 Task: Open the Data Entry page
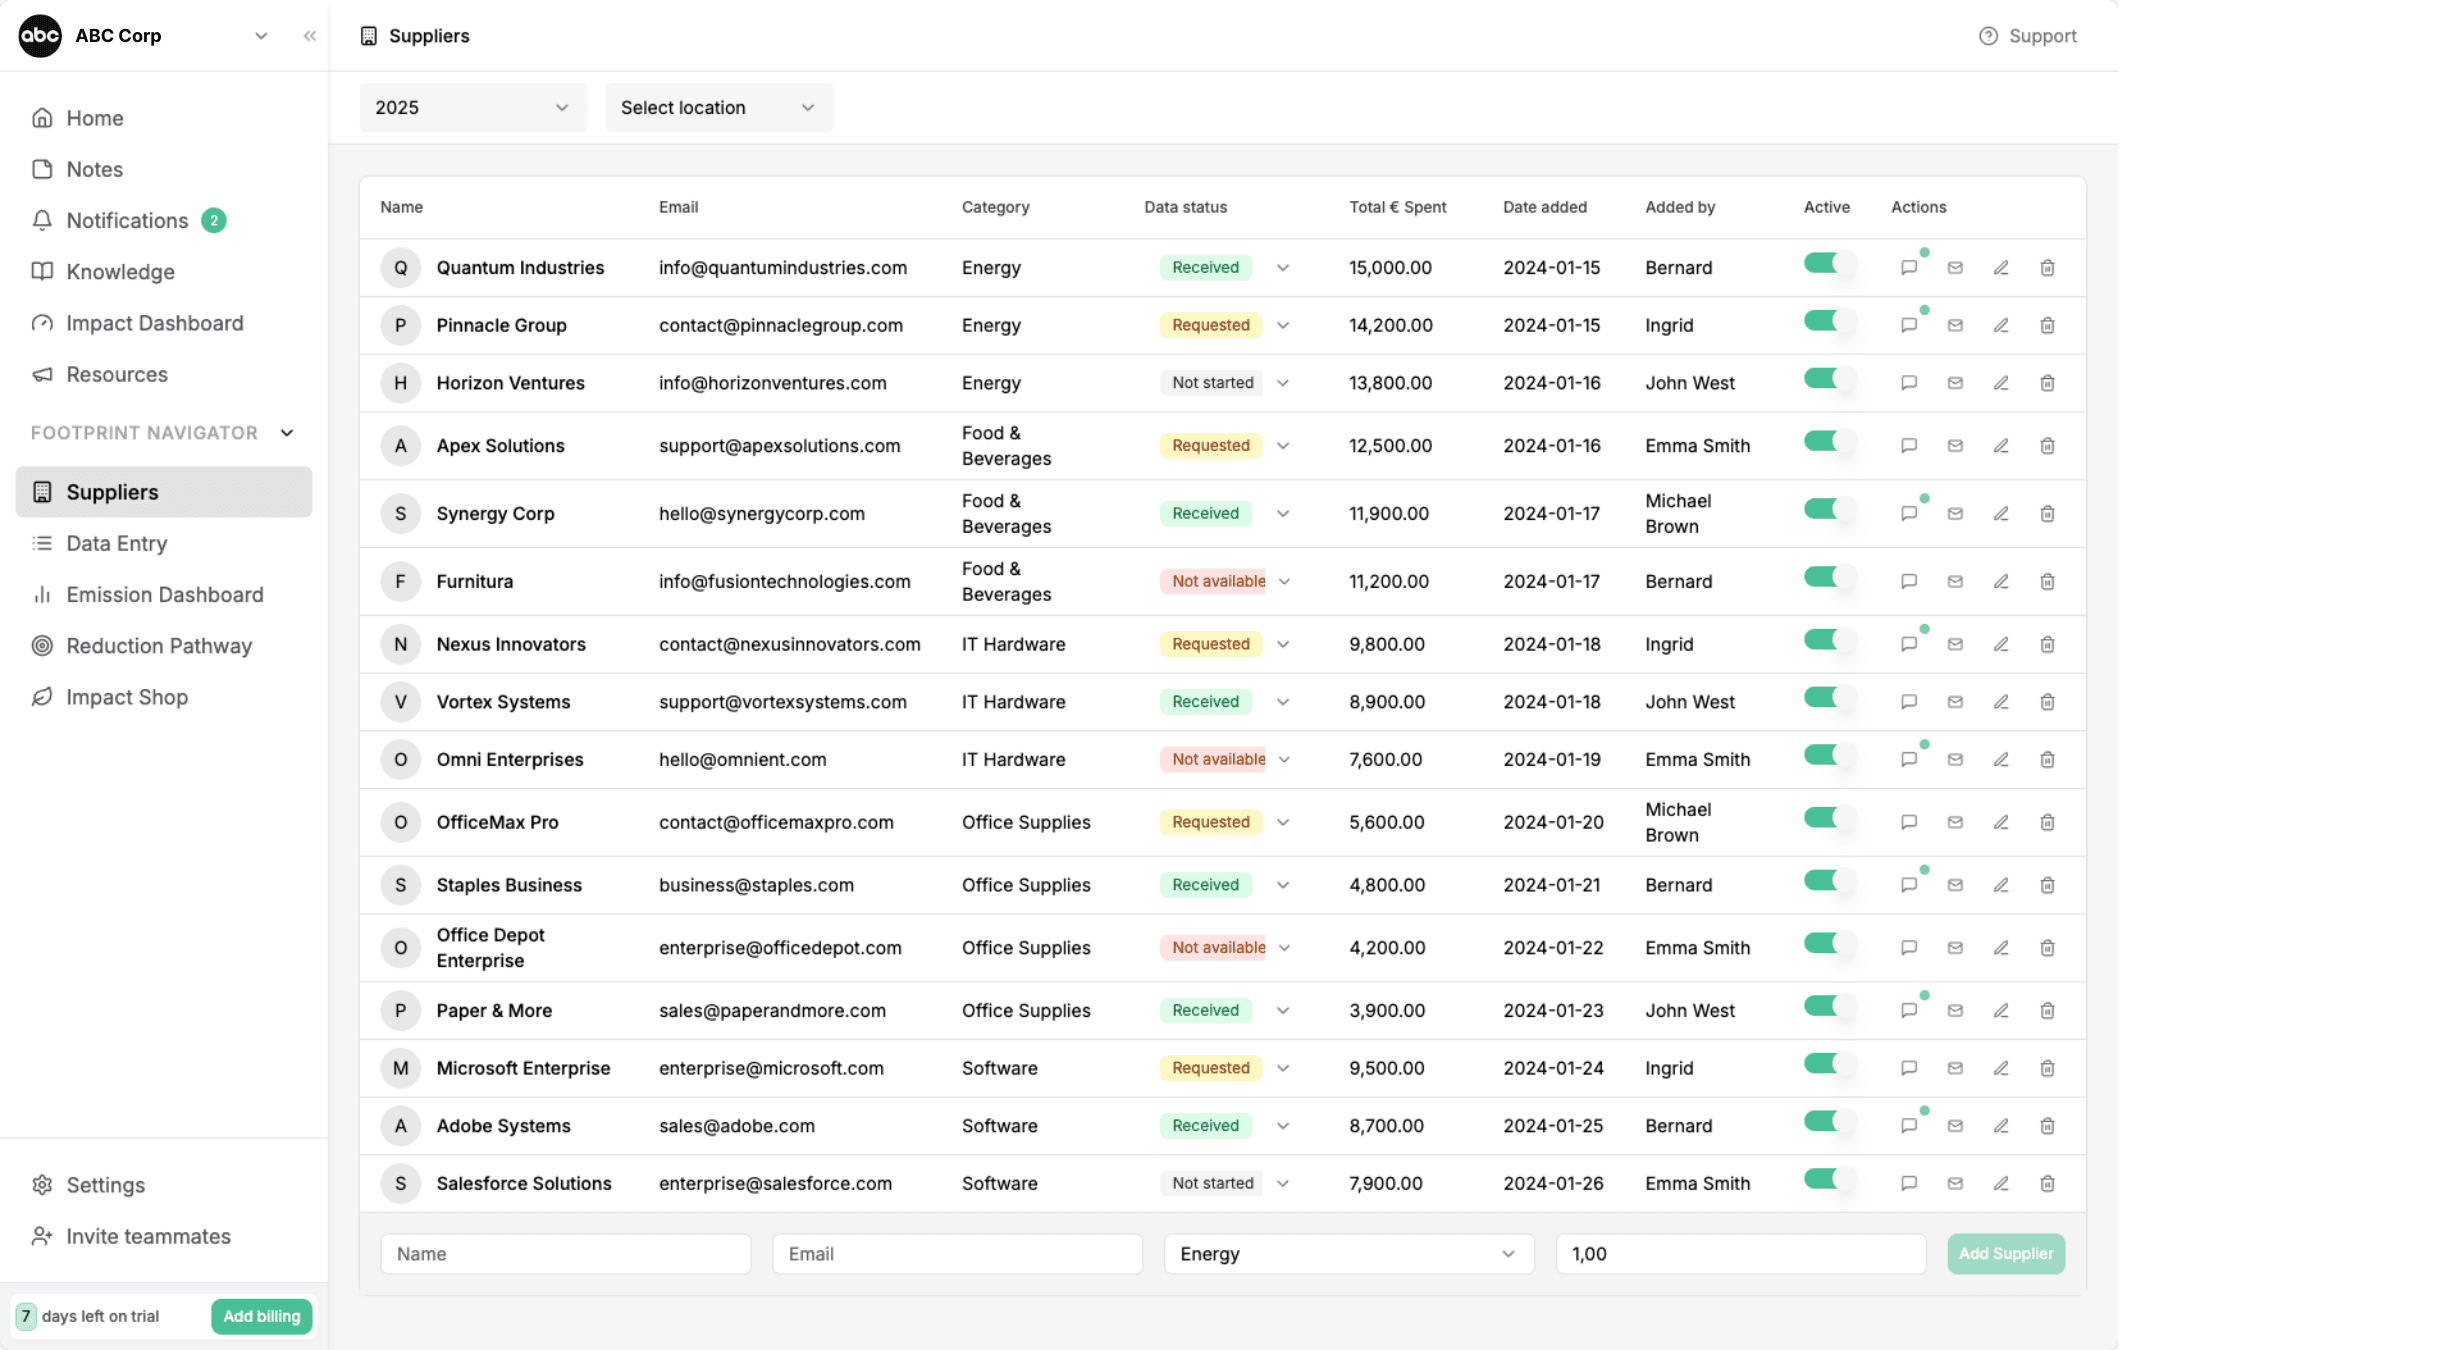pyautogui.click(x=117, y=543)
